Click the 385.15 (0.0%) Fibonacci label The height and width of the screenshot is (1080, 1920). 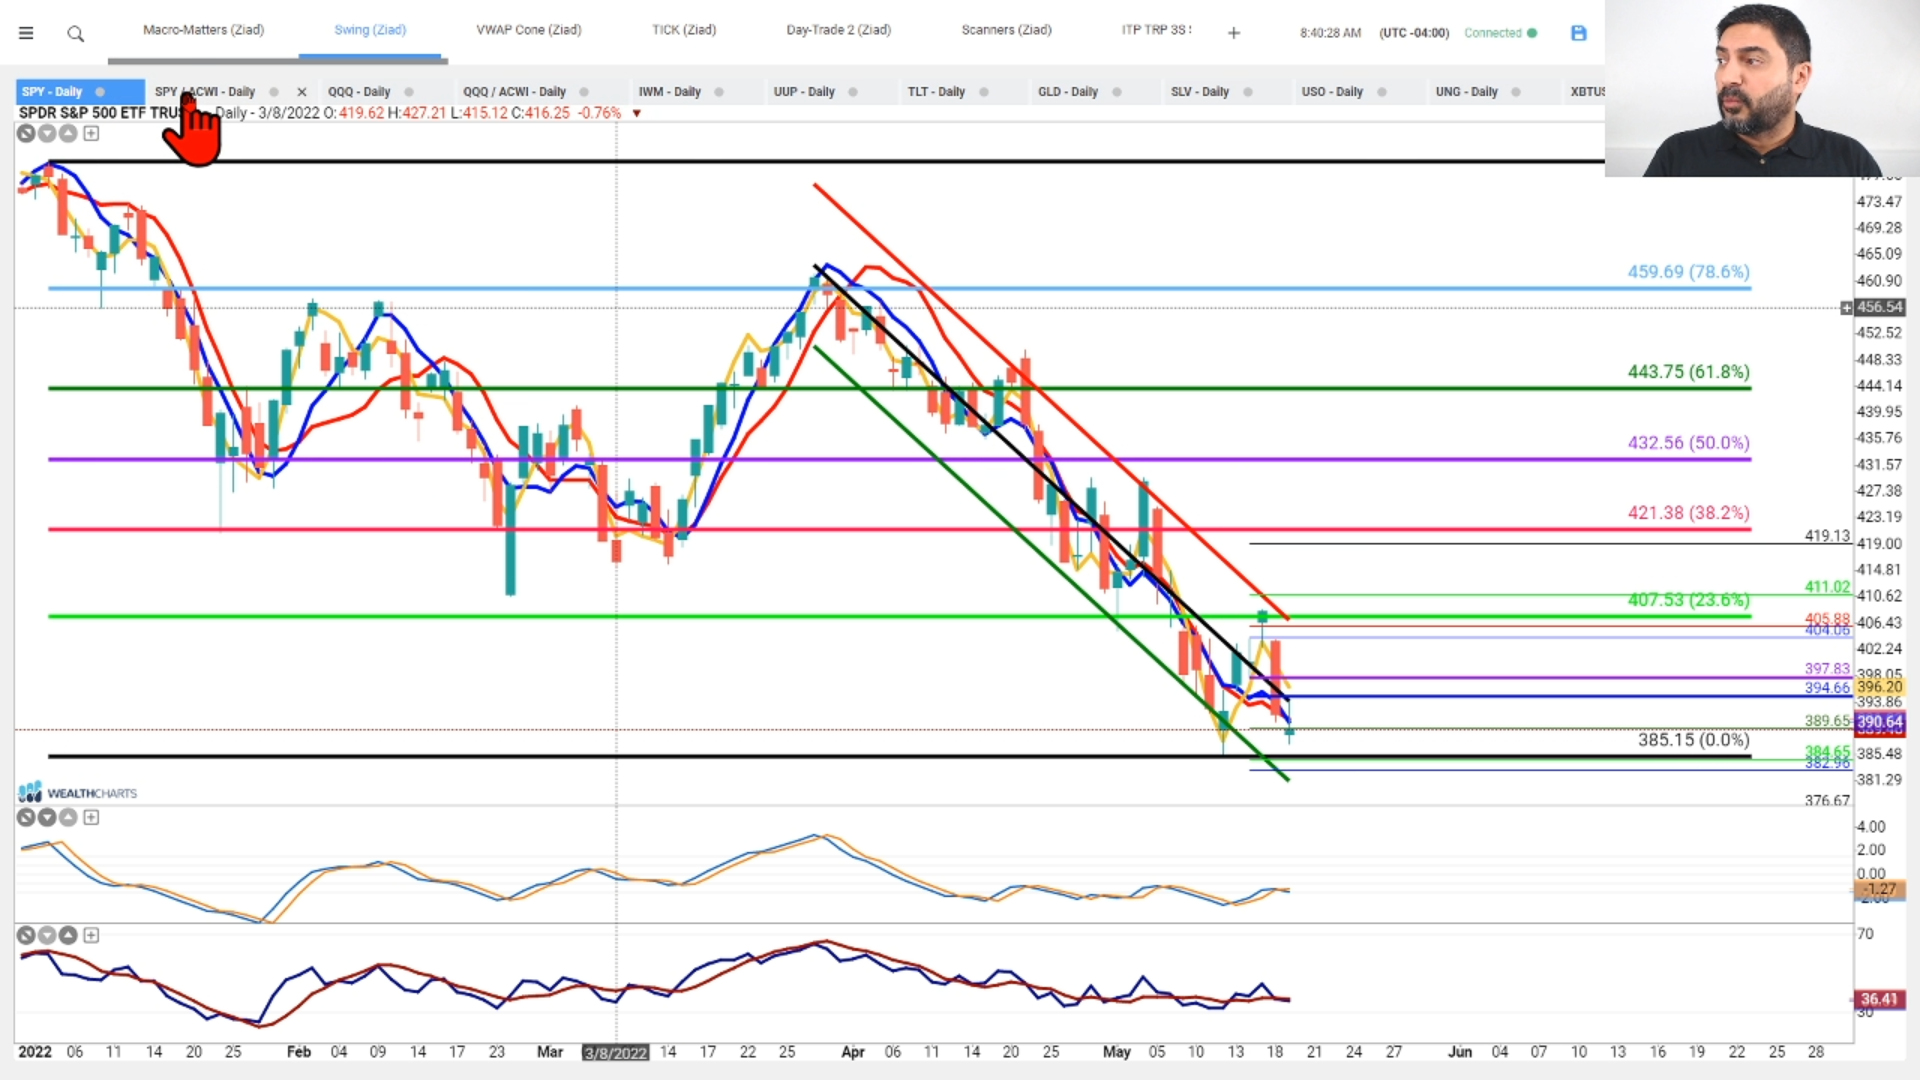pyautogui.click(x=1694, y=740)
